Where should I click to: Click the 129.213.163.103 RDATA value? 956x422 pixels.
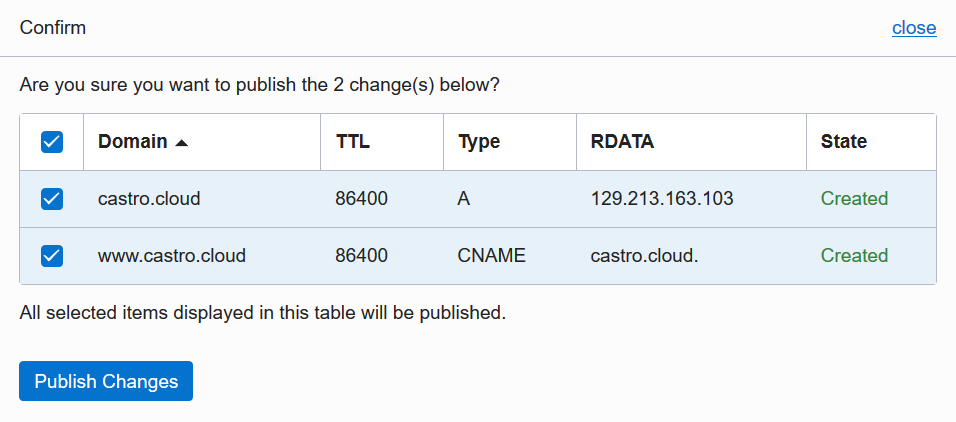click(662, 199)
